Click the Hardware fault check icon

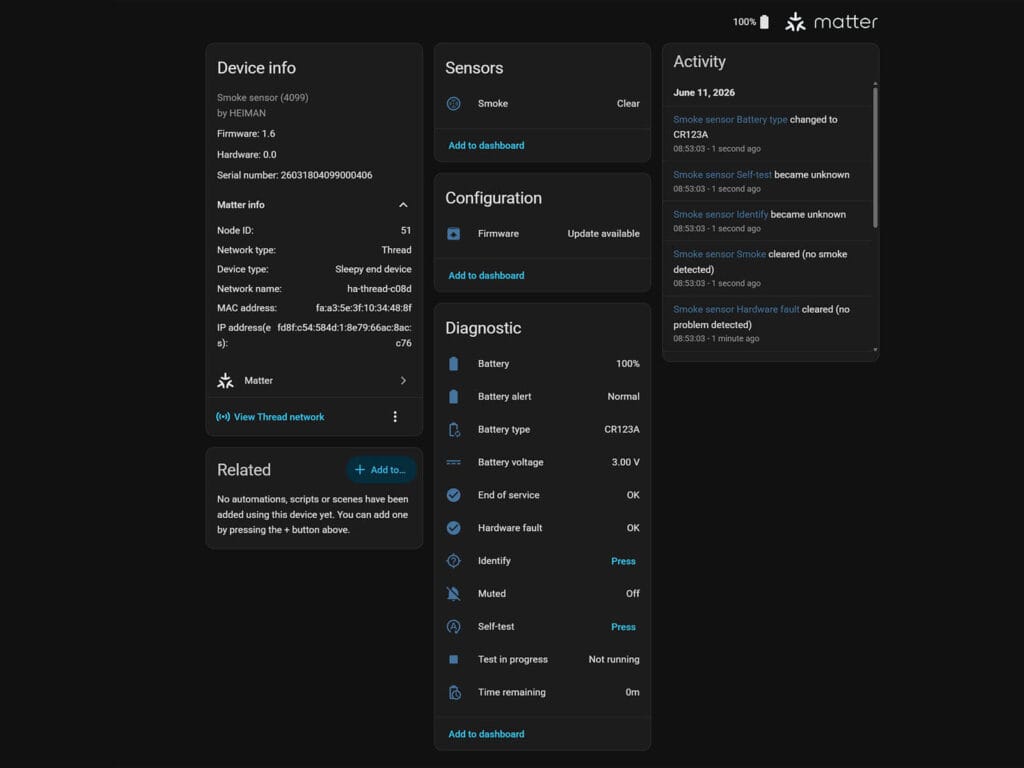click(x=453, y=528)
